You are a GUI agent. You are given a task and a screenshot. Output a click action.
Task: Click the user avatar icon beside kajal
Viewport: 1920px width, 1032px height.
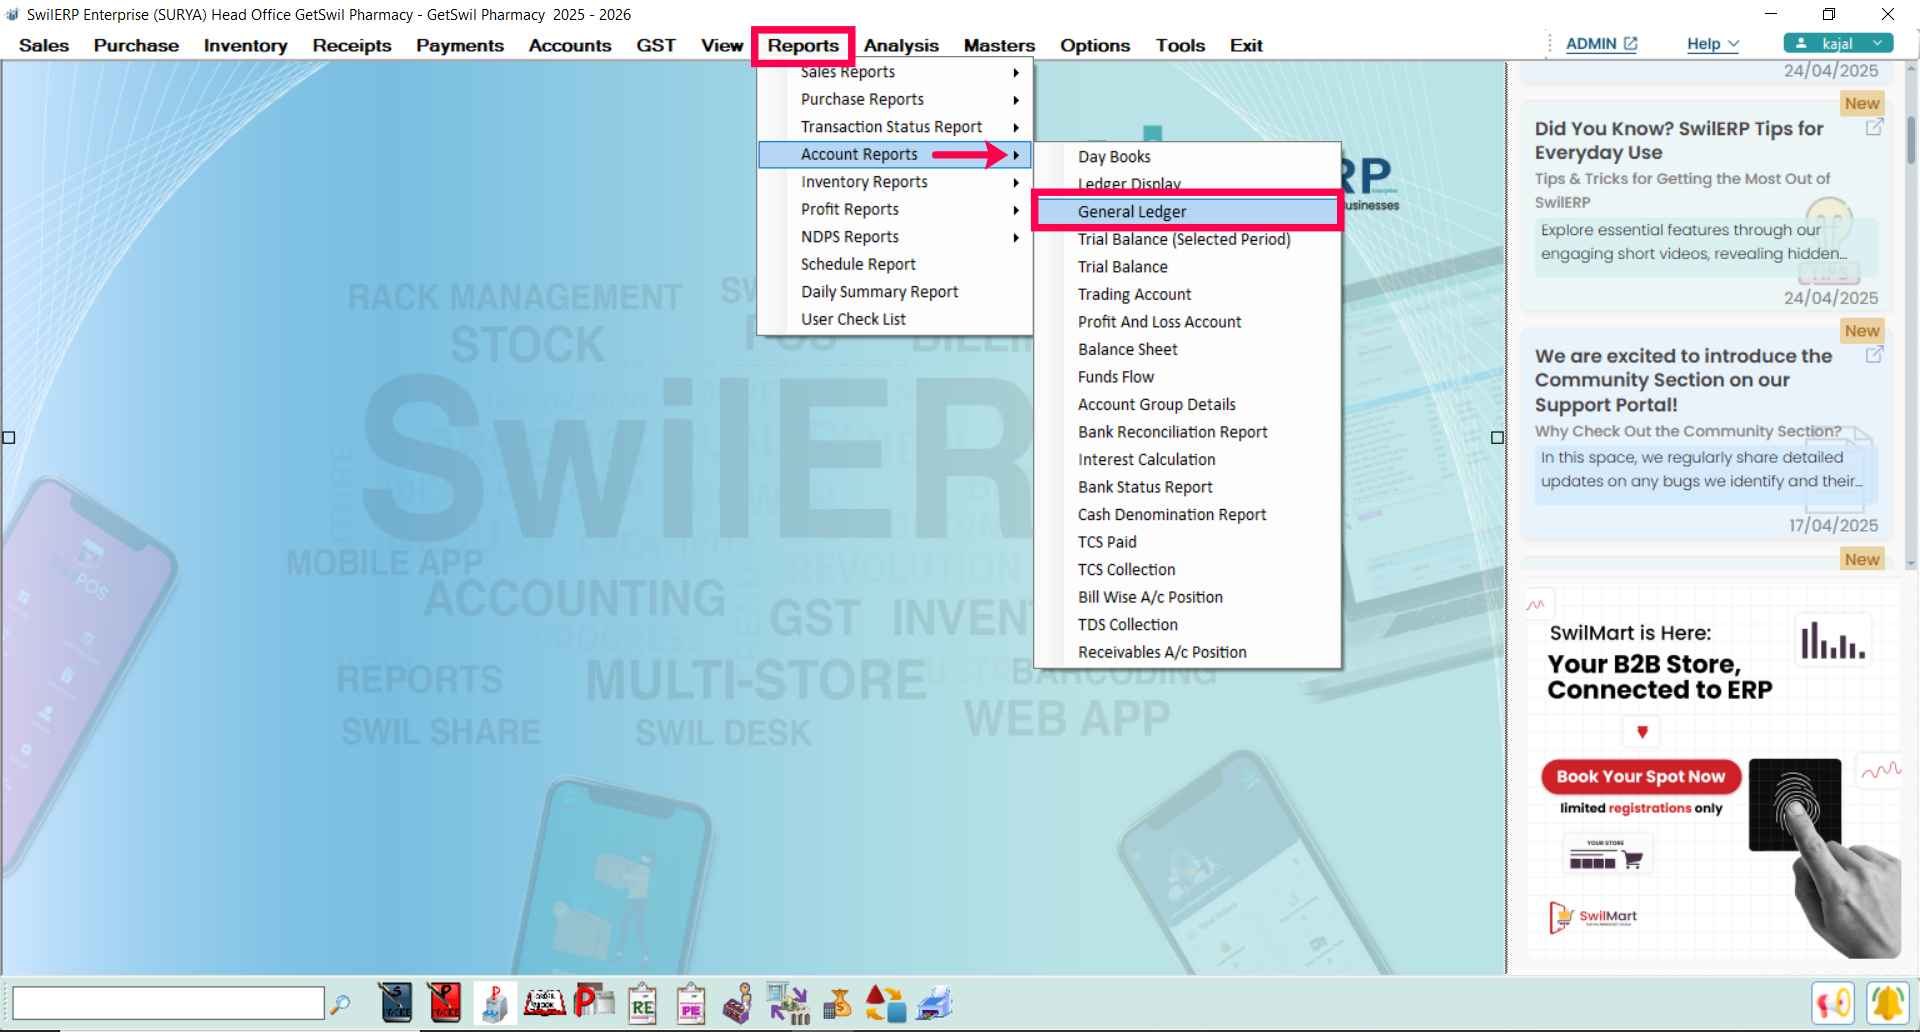pos(1801,43)
